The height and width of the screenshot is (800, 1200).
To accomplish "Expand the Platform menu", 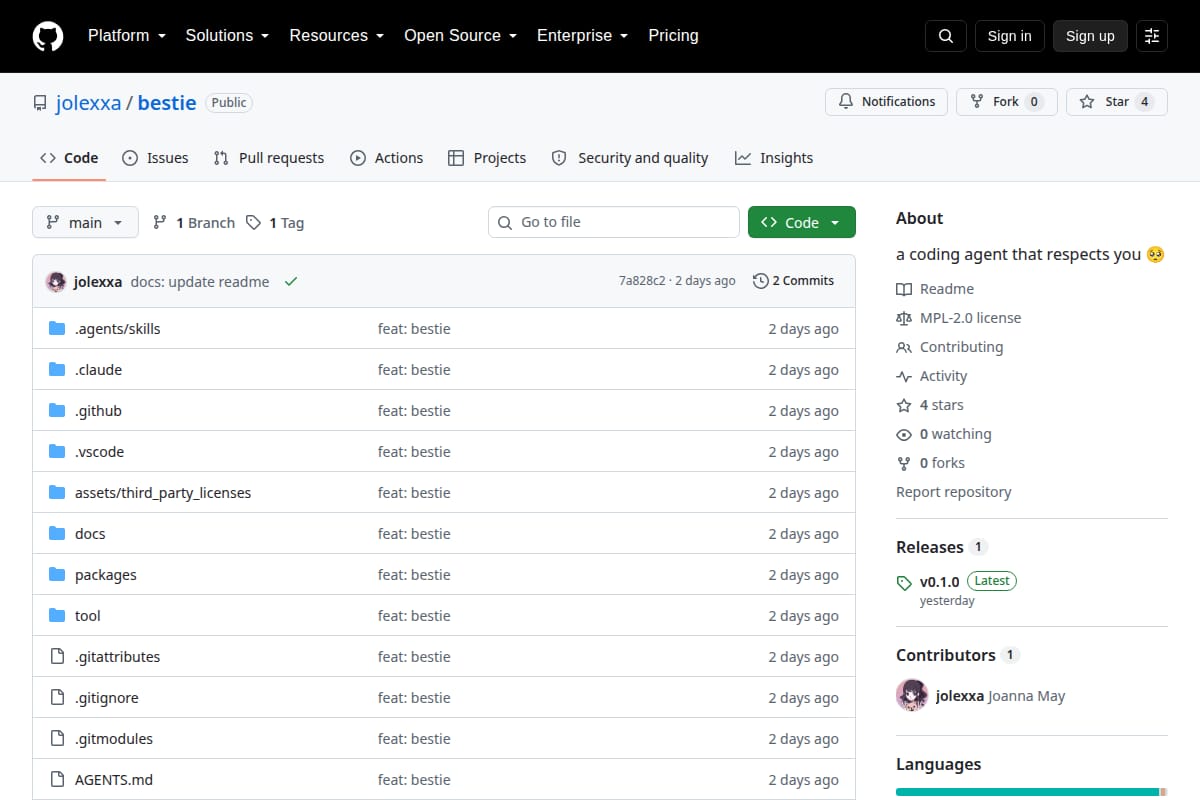I will coord(126,36).
